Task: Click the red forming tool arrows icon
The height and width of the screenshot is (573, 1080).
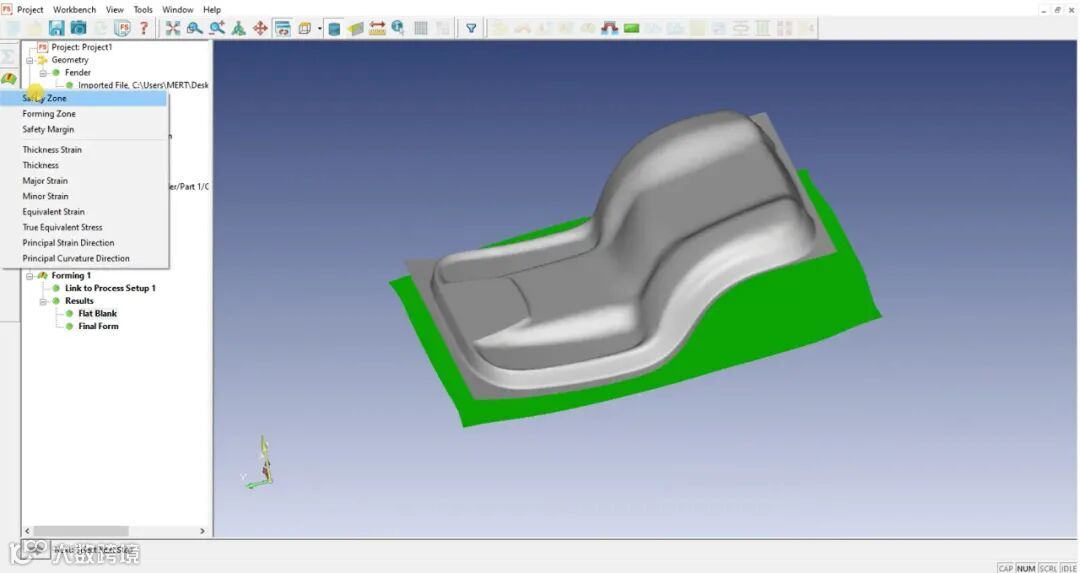Action: point(610,28)
